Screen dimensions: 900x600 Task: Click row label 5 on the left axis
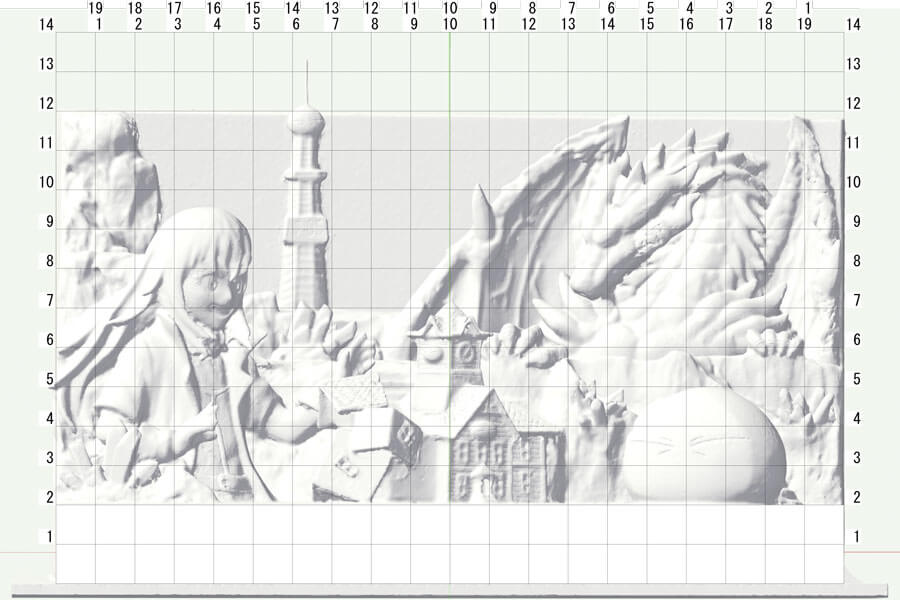(x=50, y=379)
